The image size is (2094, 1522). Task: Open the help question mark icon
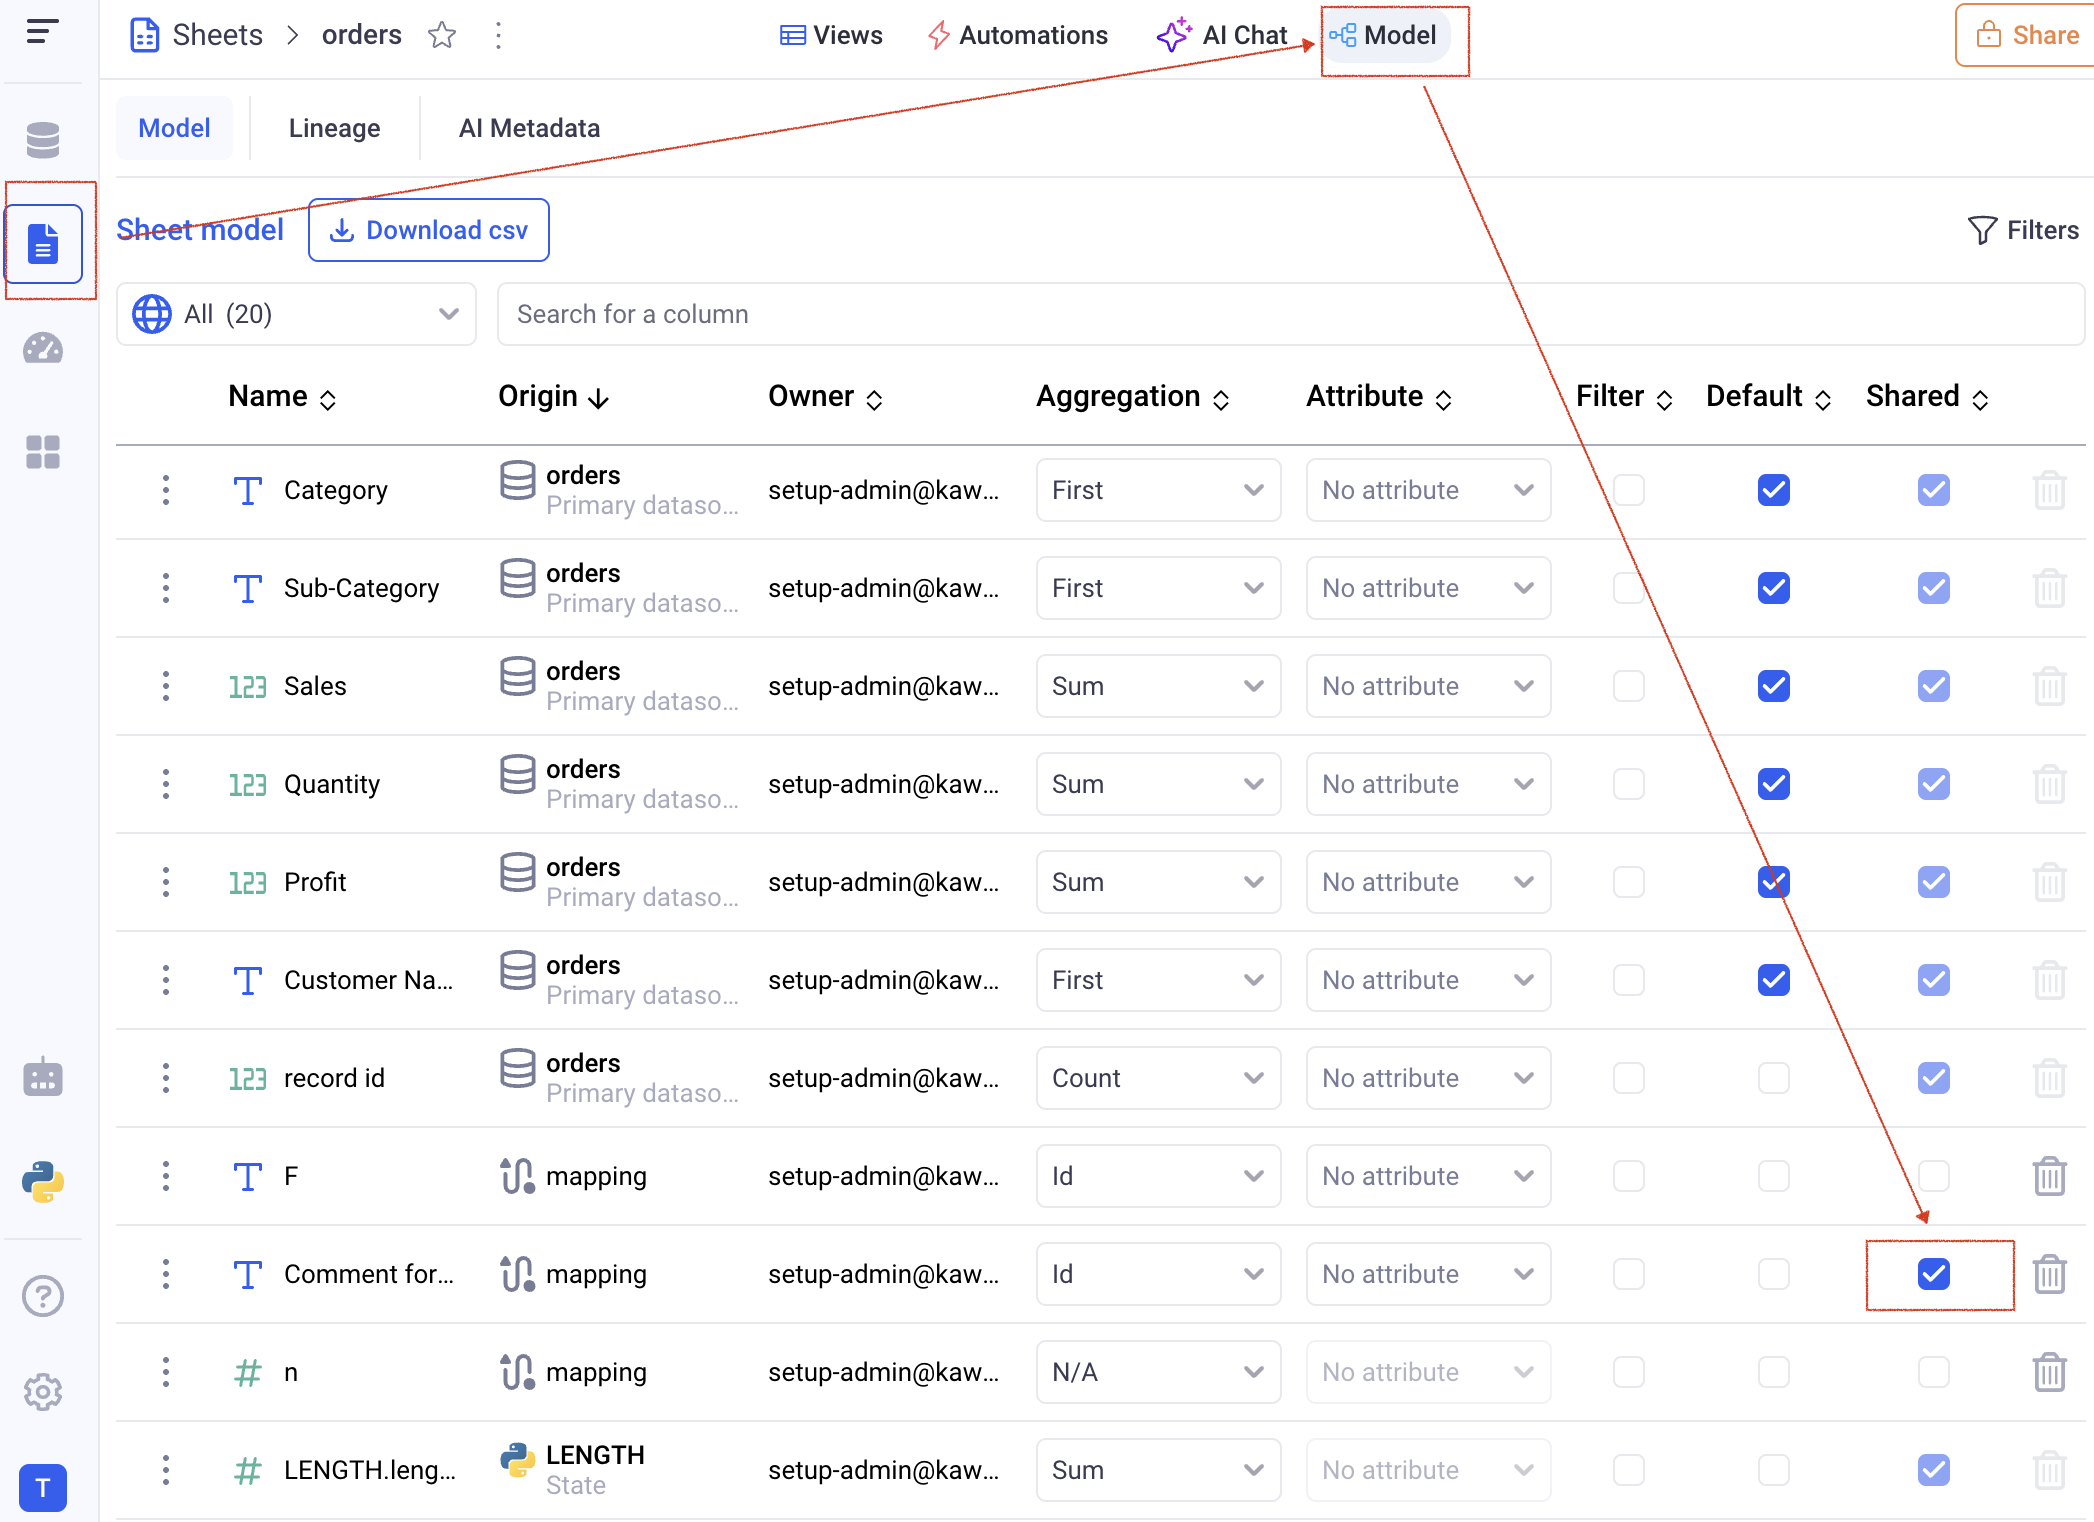click(x=42, y=1295)
